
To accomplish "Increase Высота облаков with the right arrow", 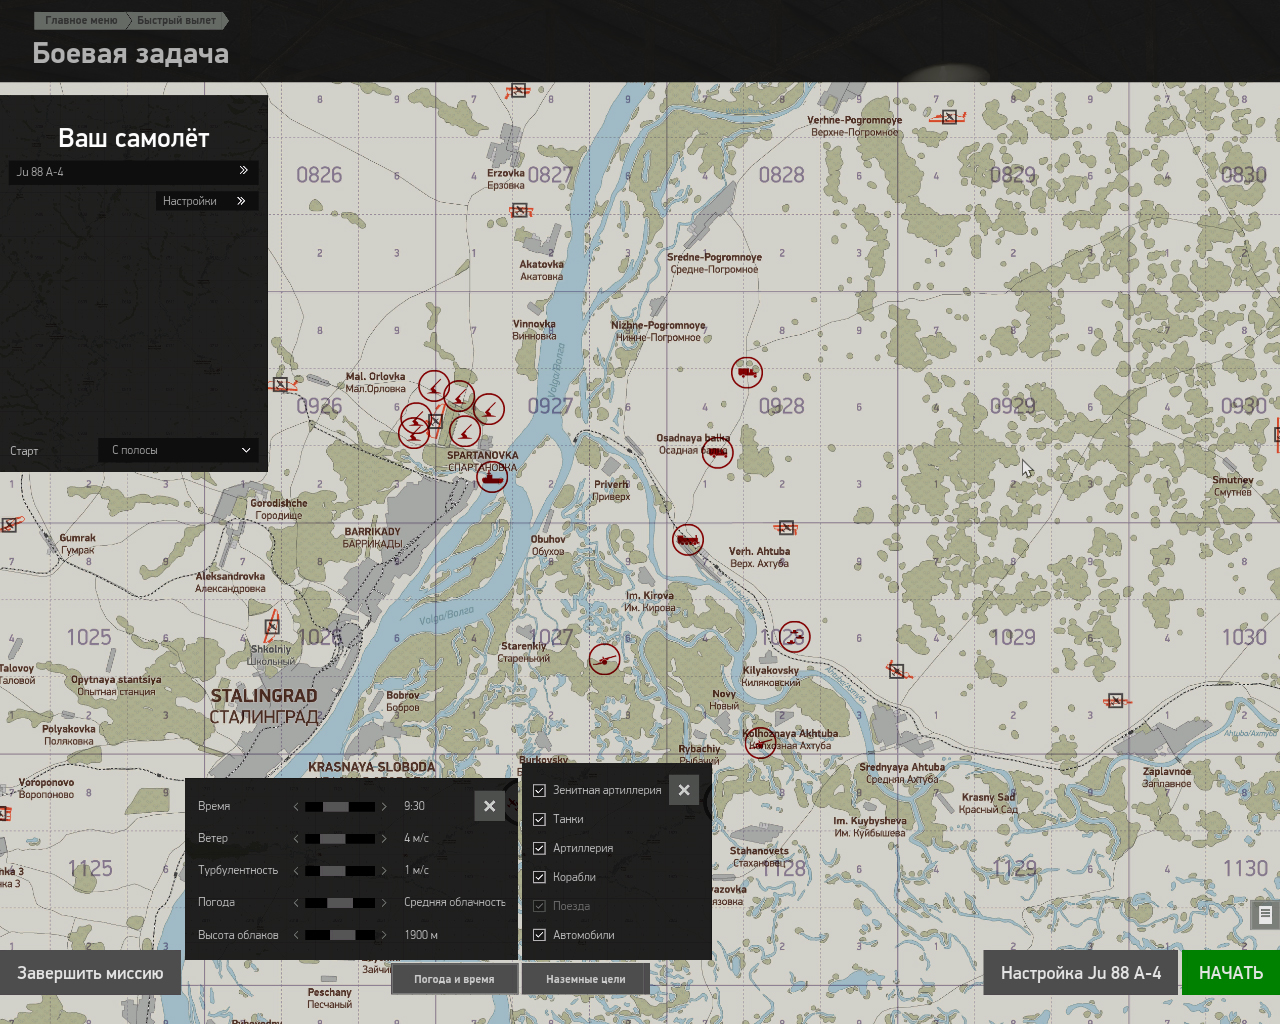I will 384,935.
